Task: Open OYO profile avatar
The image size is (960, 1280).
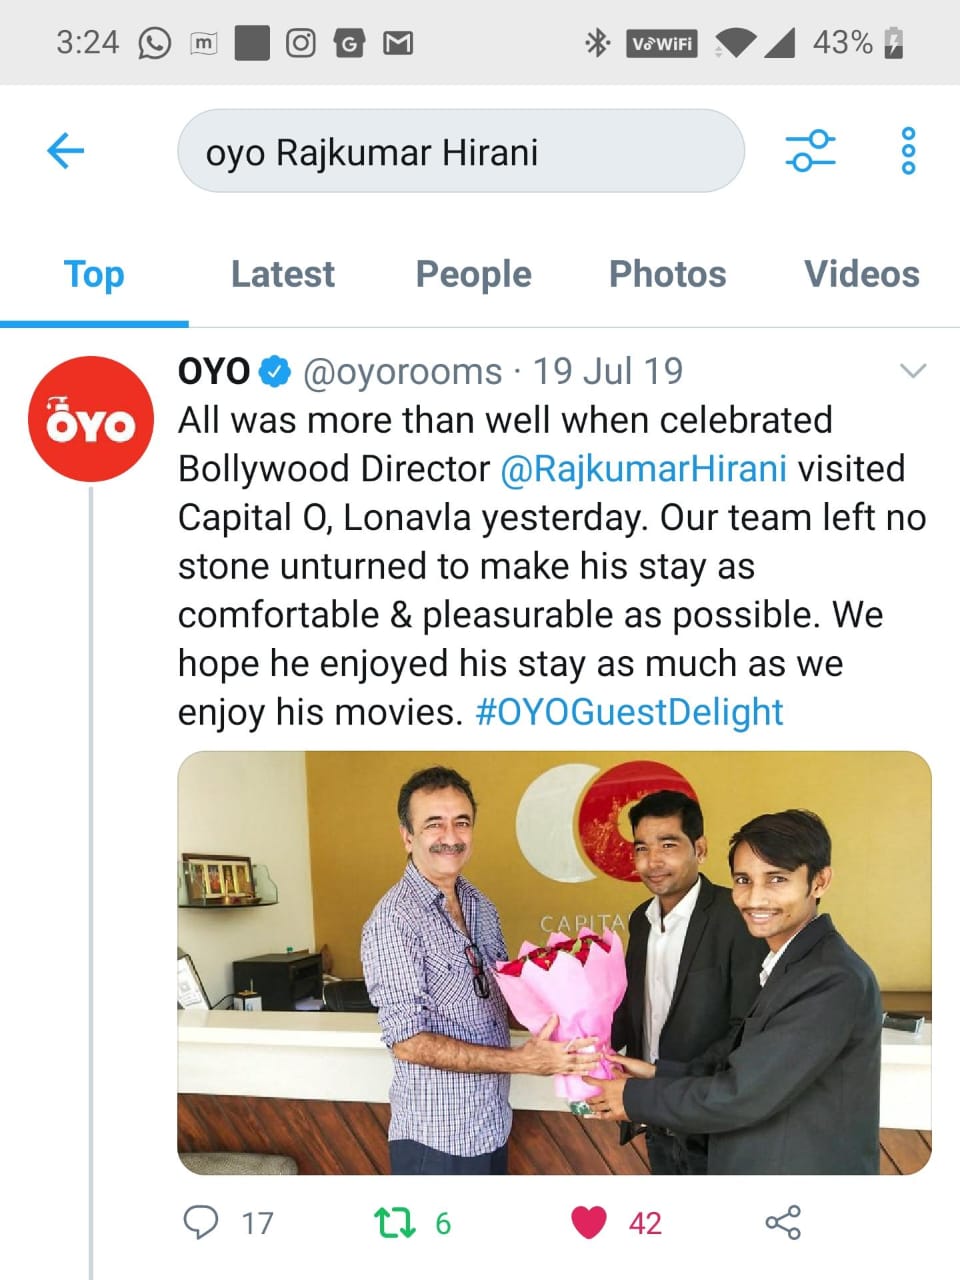Action: (x=91, y=419)
